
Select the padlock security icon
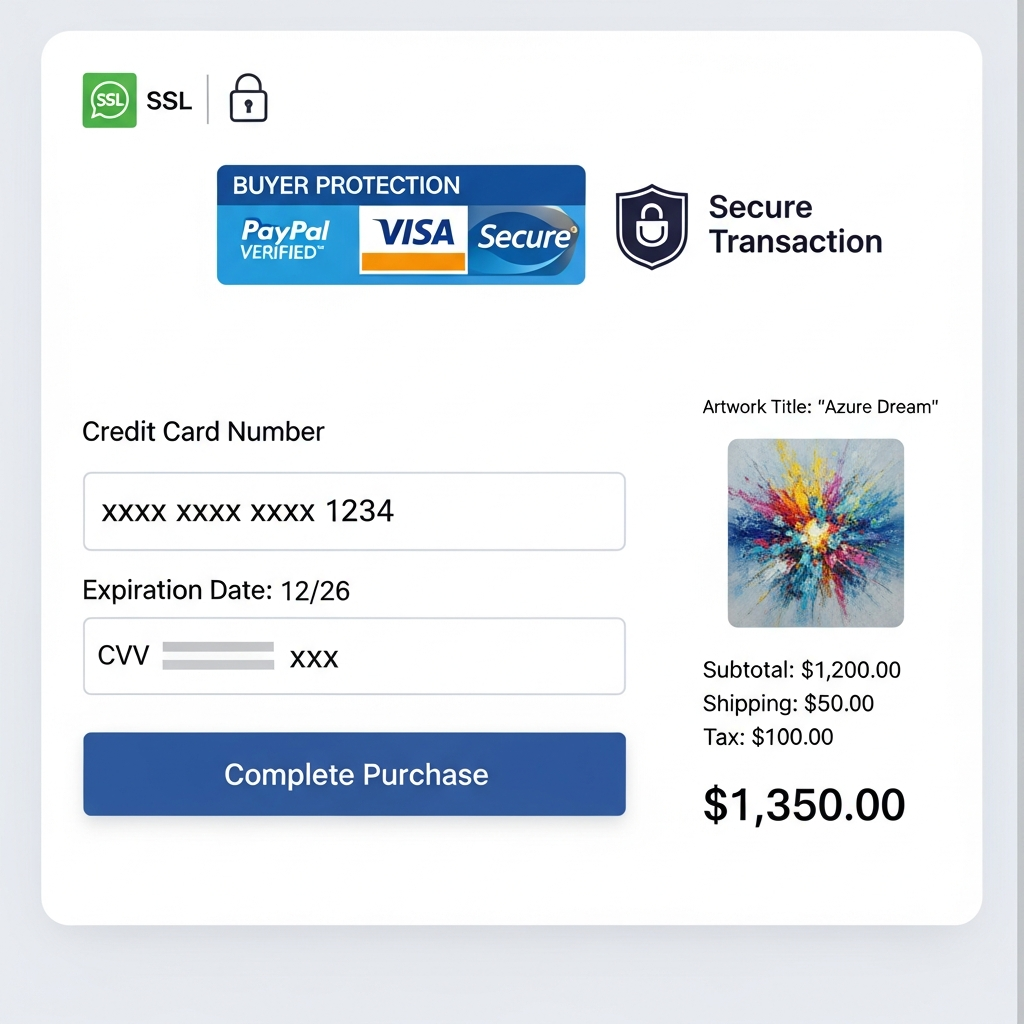248,99
